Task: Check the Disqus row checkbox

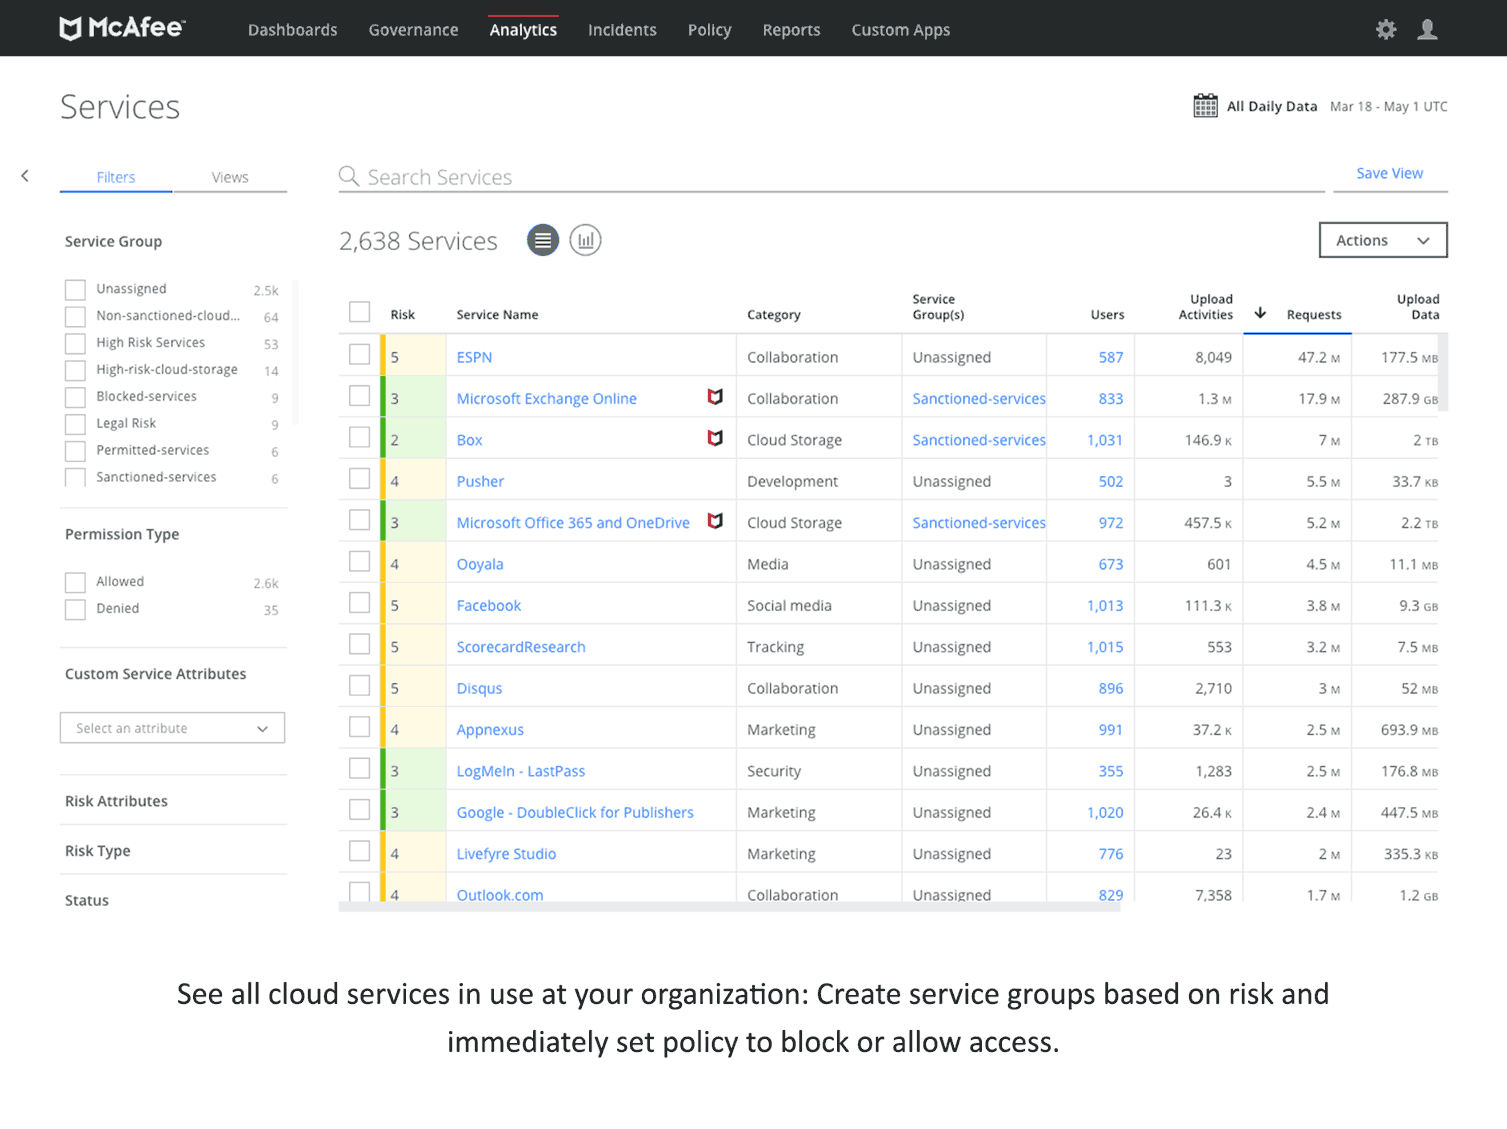Action: pyautogui.click(x=360, y=686)
